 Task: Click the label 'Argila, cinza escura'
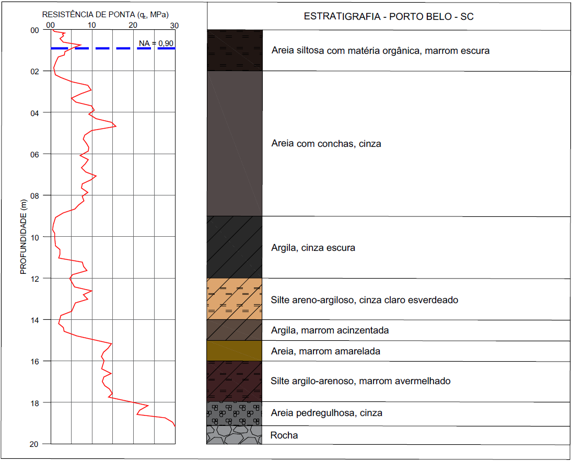pyautogui.click(x=313, y=248)
